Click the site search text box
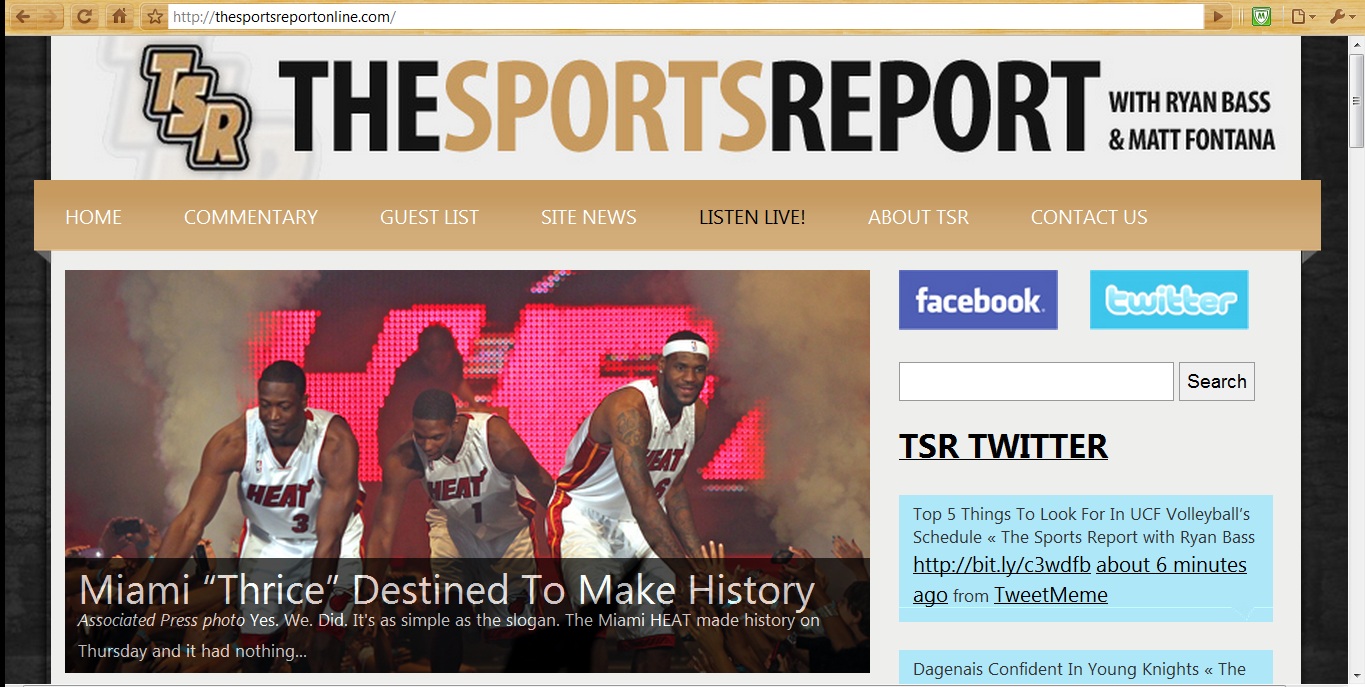The height and width of the screenshot is (687, 1365). 1036,381
